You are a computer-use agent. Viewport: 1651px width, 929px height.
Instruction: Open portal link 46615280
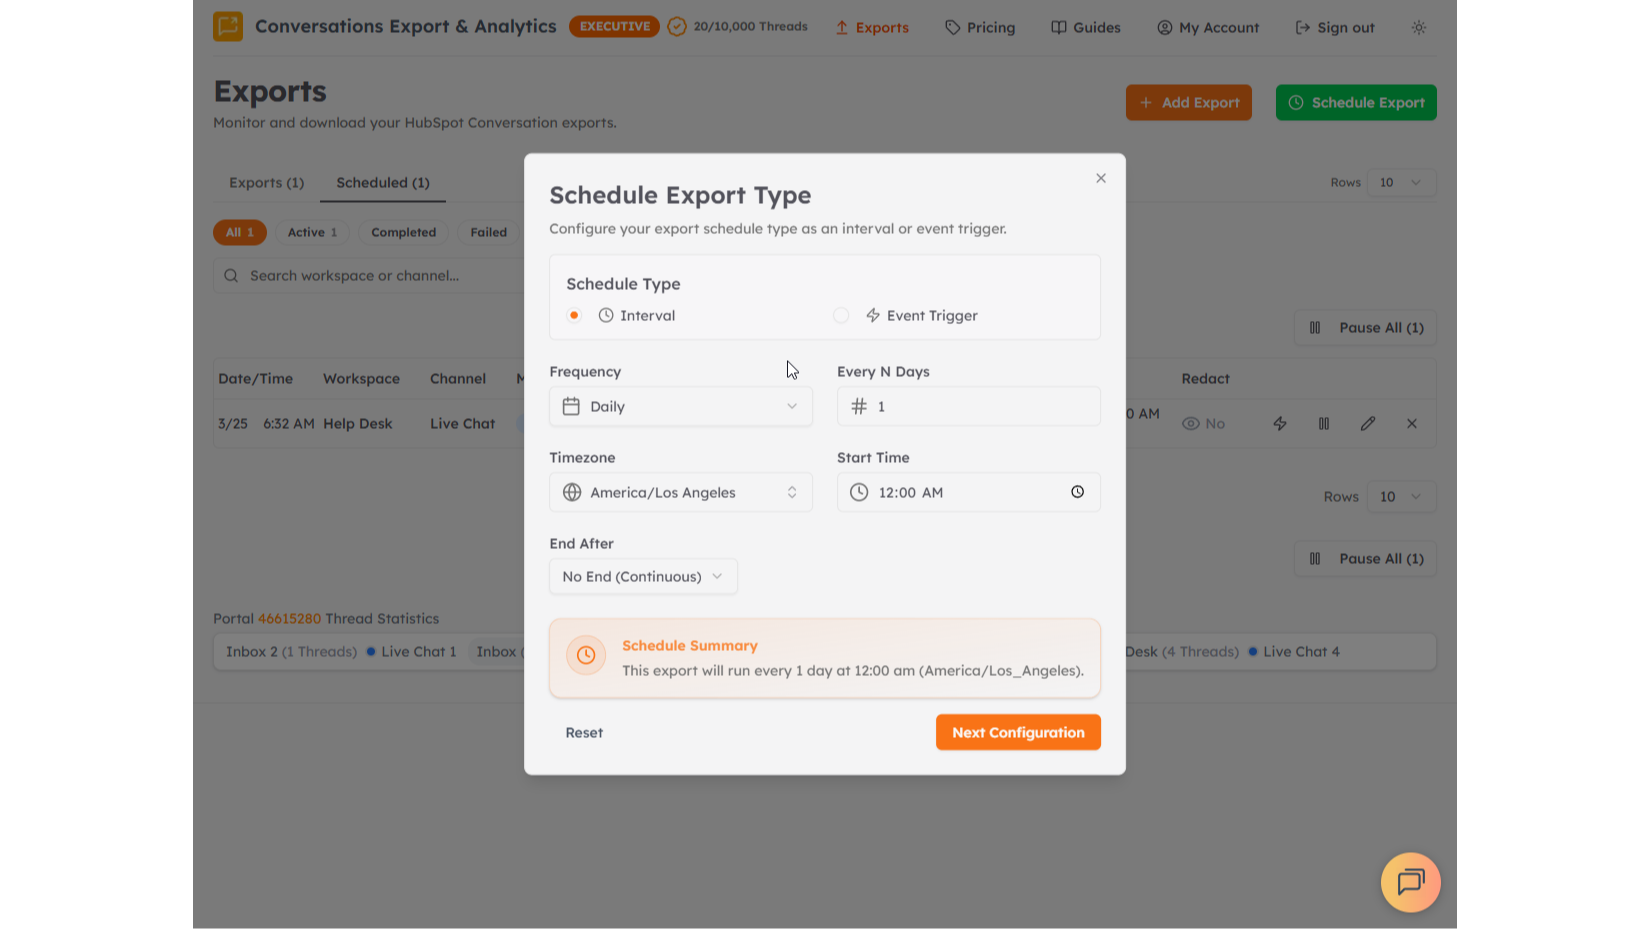288,618
